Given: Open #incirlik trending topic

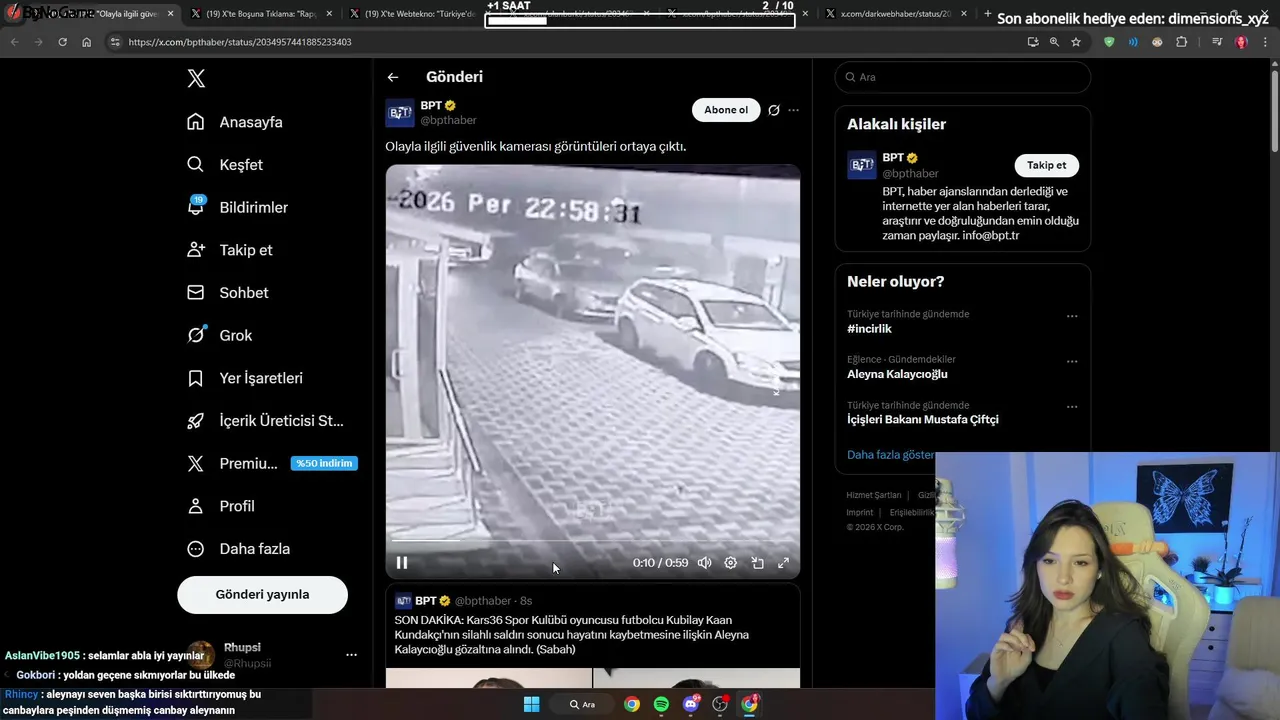Looking at the screenshot, I should [869, 329].
